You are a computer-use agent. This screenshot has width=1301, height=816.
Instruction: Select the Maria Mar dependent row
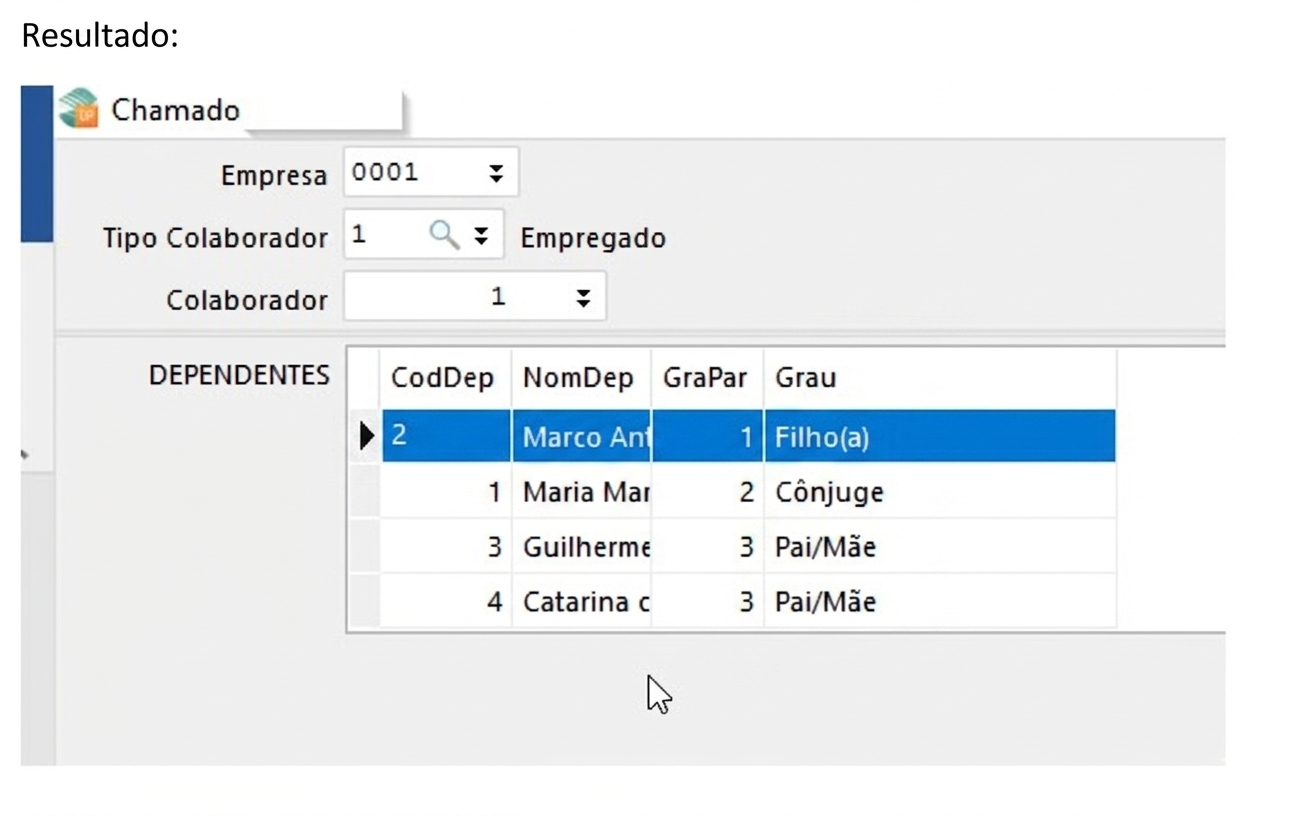(x=748, y=491)
